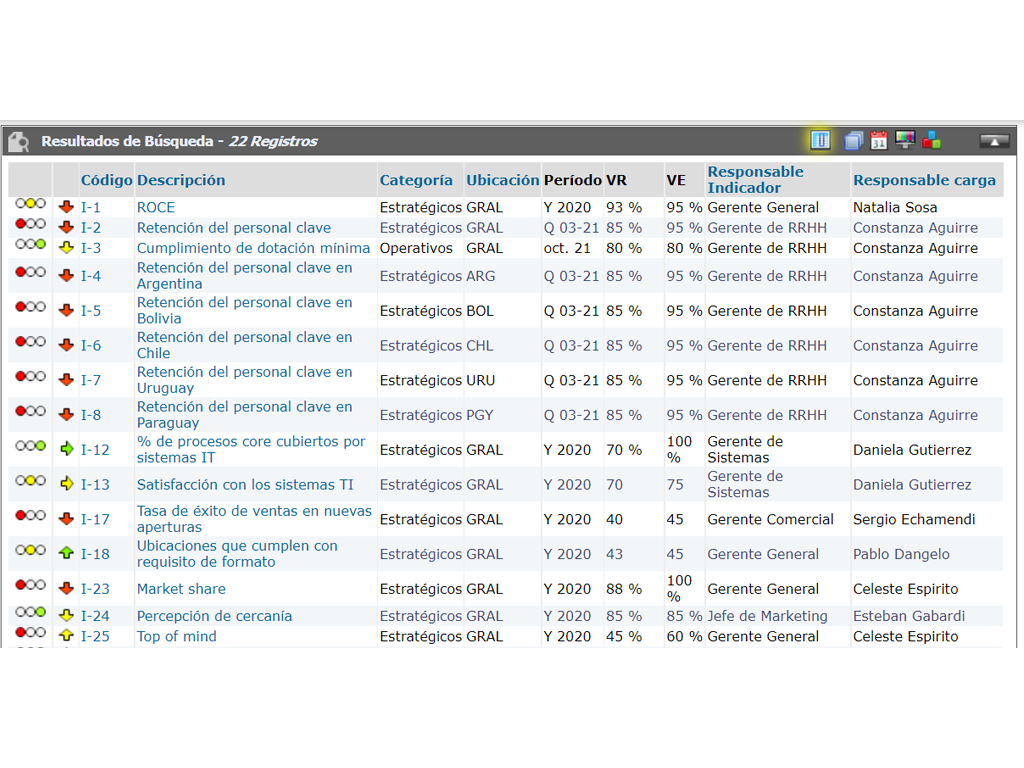Image resolution: width=1024 pixels, height=768 pixels.
Task: Open 'Tasa de éxito de ventas' link
Action: pyautogui.click(x=254, y=519)
